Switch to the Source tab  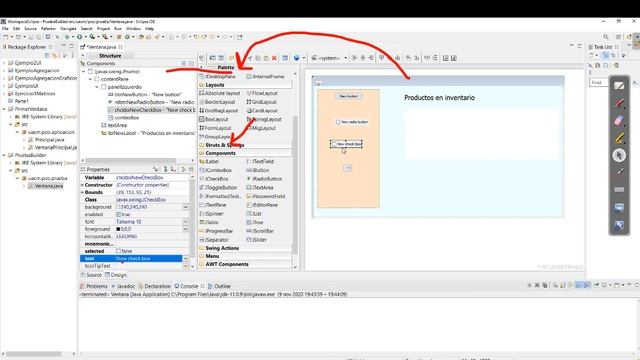91,275
